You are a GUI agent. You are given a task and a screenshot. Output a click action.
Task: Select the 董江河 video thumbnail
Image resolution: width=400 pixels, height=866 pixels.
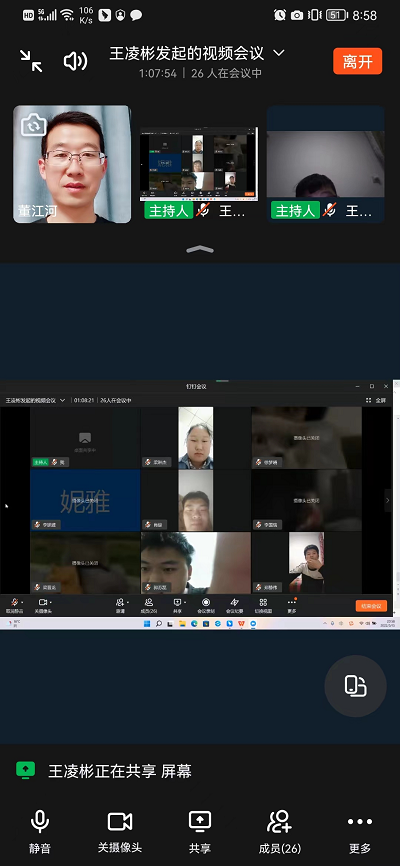click(72, 164)
